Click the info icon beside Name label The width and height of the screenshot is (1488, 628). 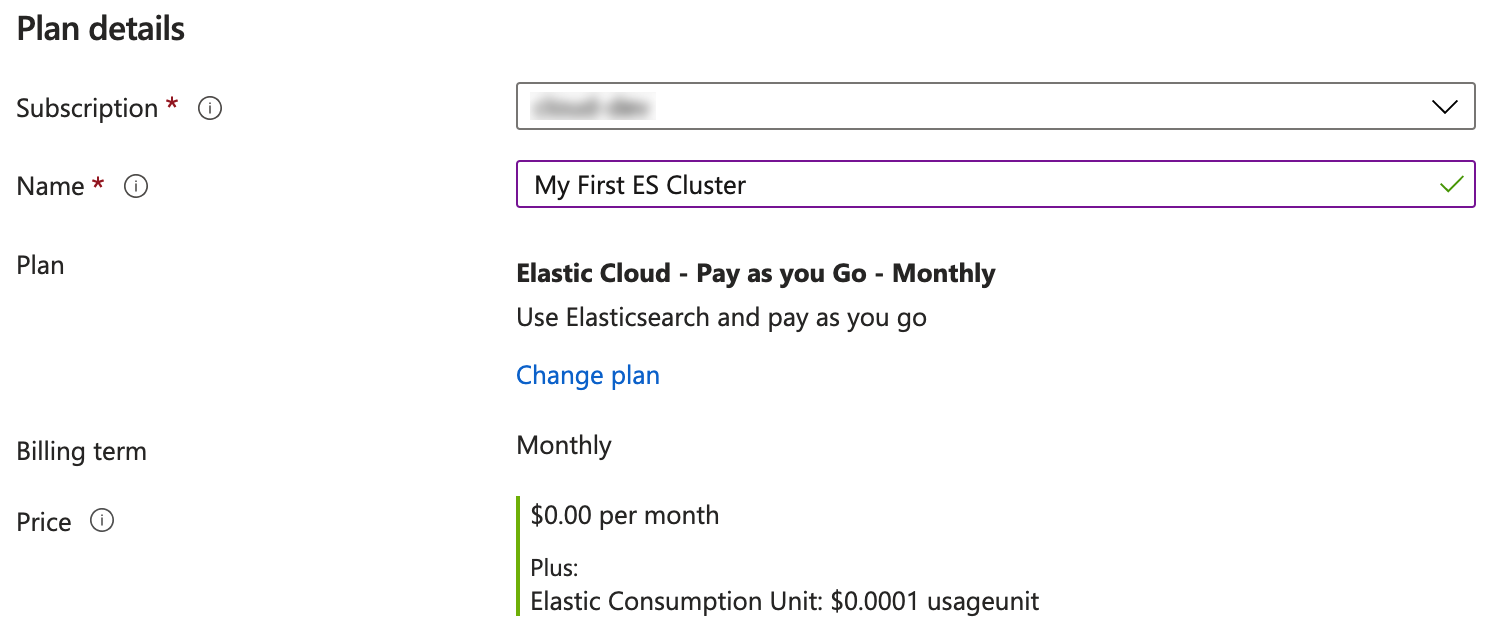(136, 186)
